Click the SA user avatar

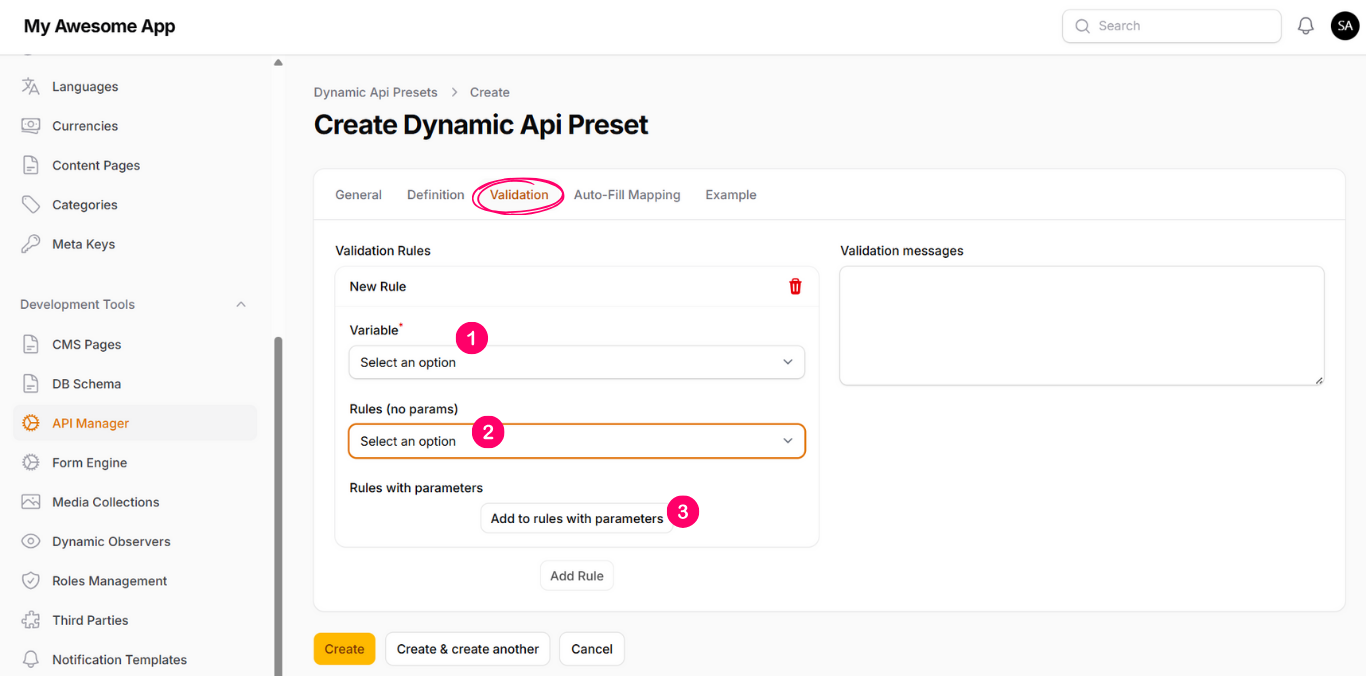coord(1344,26)
